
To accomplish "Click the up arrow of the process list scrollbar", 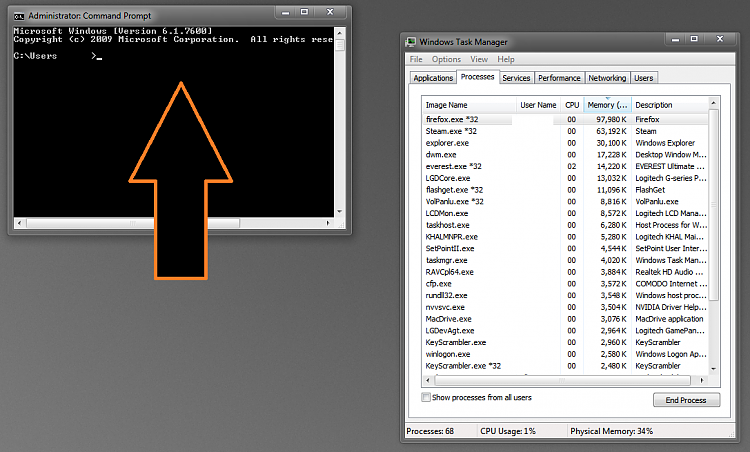I will pyautogui.click(x=713, y=103).
